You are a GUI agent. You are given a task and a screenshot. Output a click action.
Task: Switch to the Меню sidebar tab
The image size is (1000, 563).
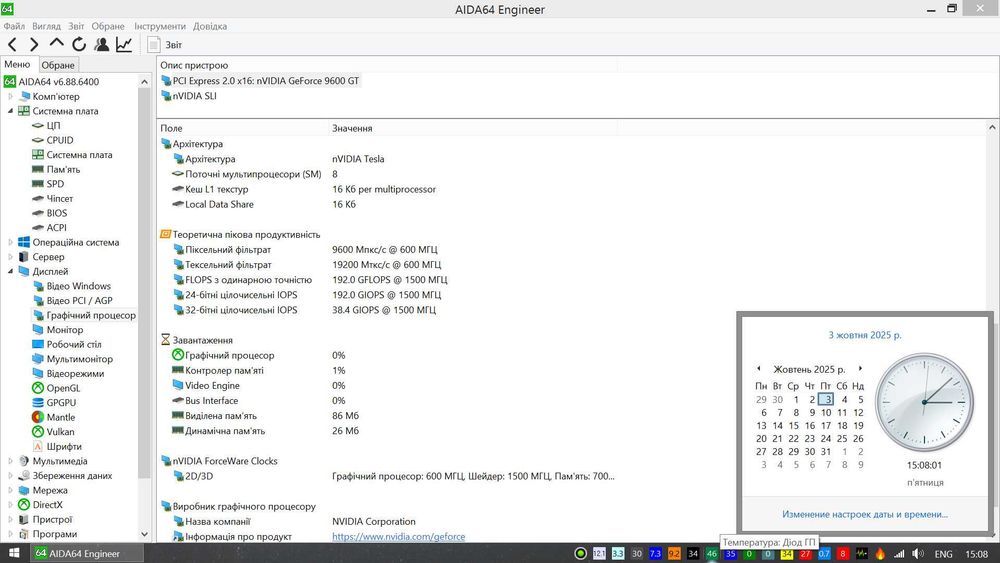click(x=17, y=64)
